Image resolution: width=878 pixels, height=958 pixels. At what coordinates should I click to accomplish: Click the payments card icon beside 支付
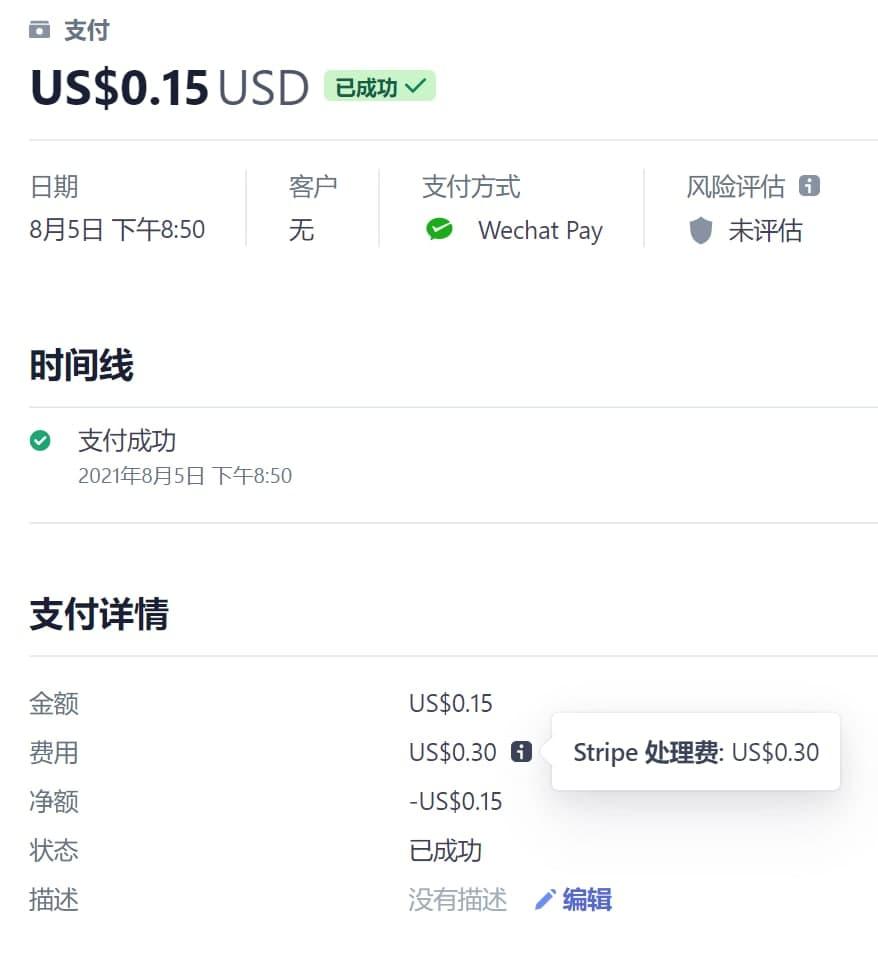(39, 29)
